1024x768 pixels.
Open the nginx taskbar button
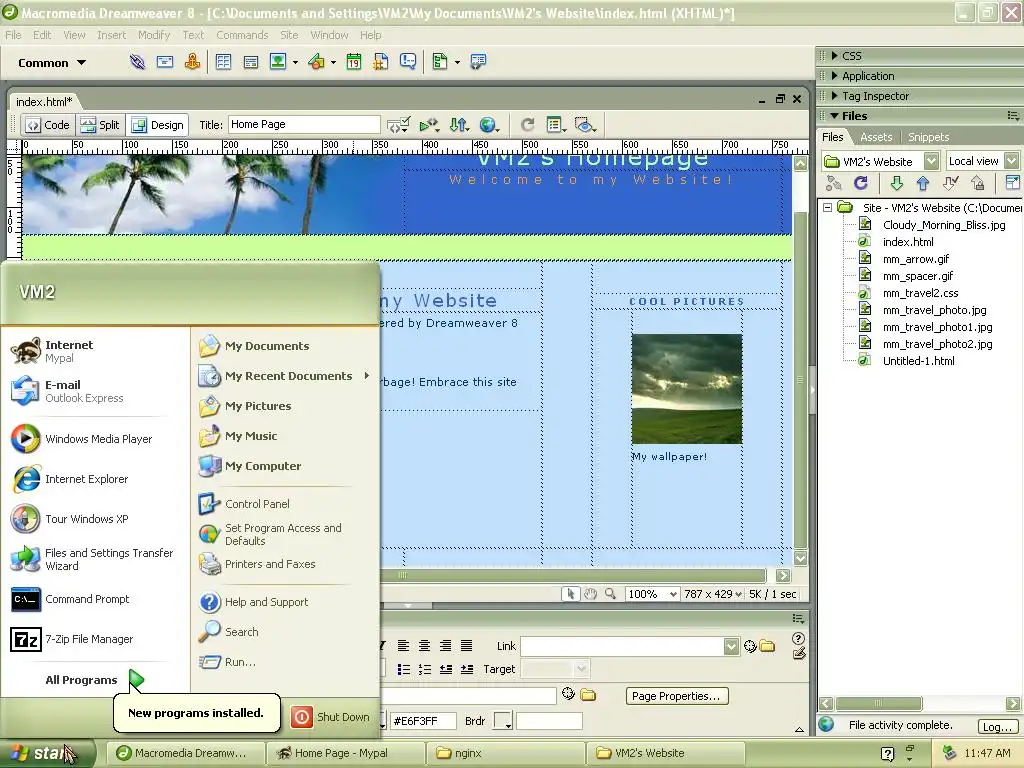coord(504,753)
